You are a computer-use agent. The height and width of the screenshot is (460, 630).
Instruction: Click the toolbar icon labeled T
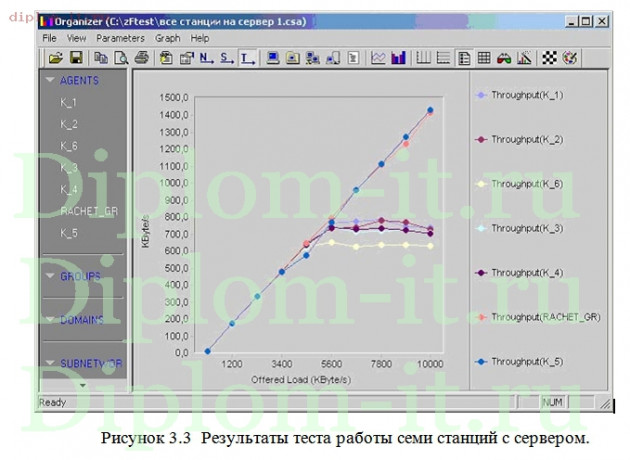point(247,58)
